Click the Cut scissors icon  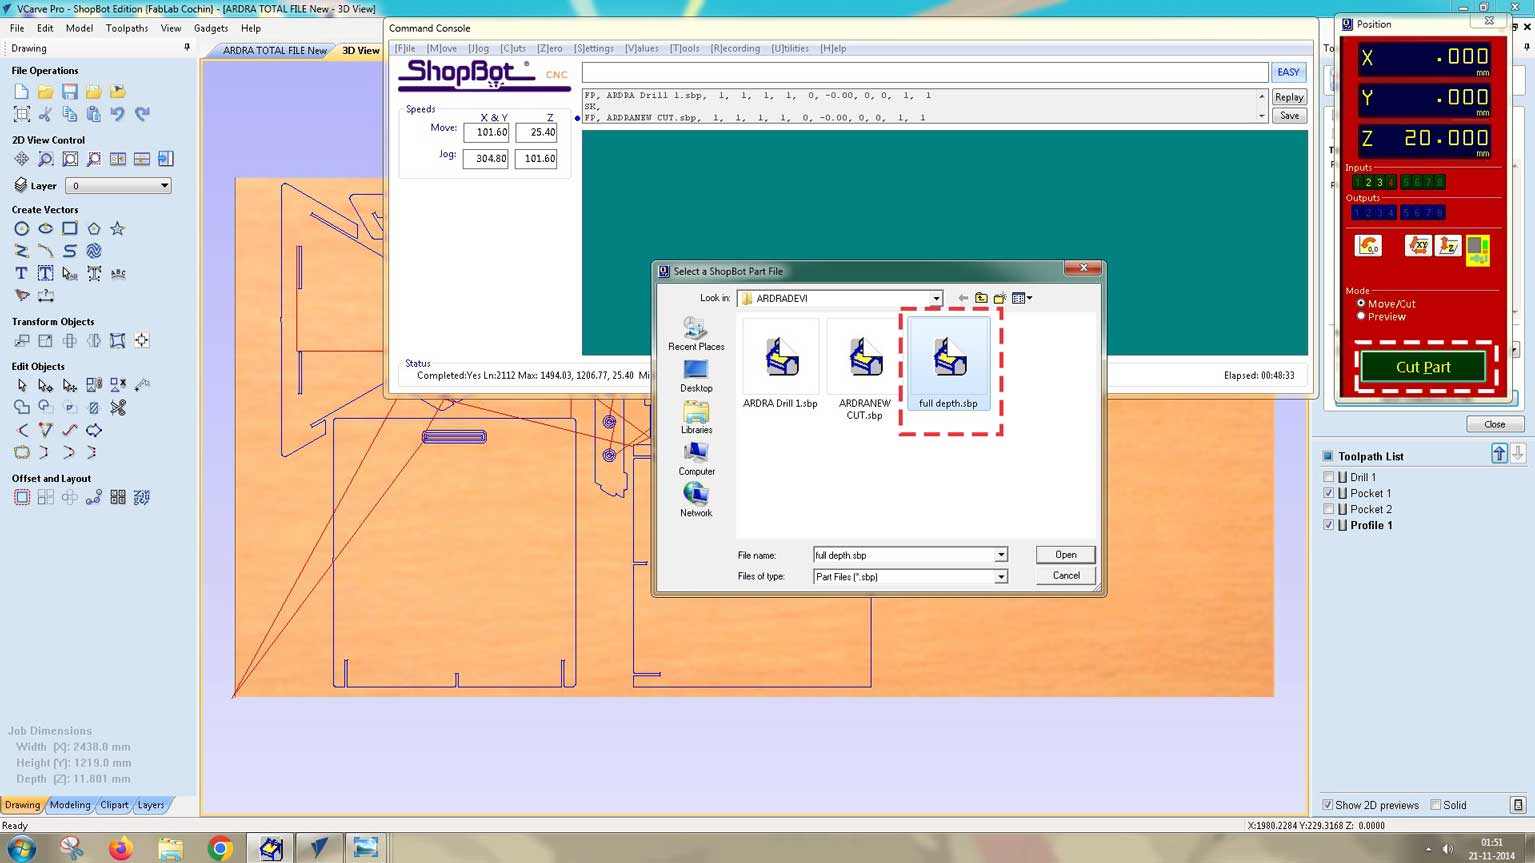coord(45,114)
